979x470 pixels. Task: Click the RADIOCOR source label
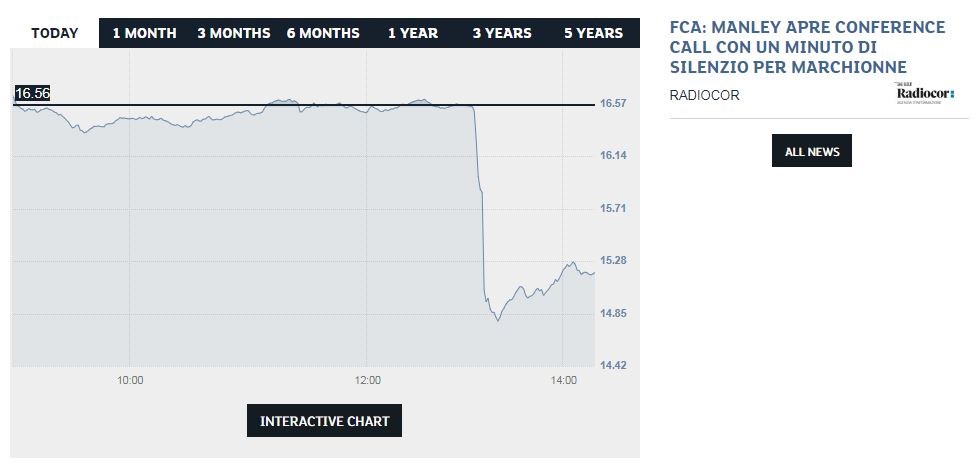point(705,95)
